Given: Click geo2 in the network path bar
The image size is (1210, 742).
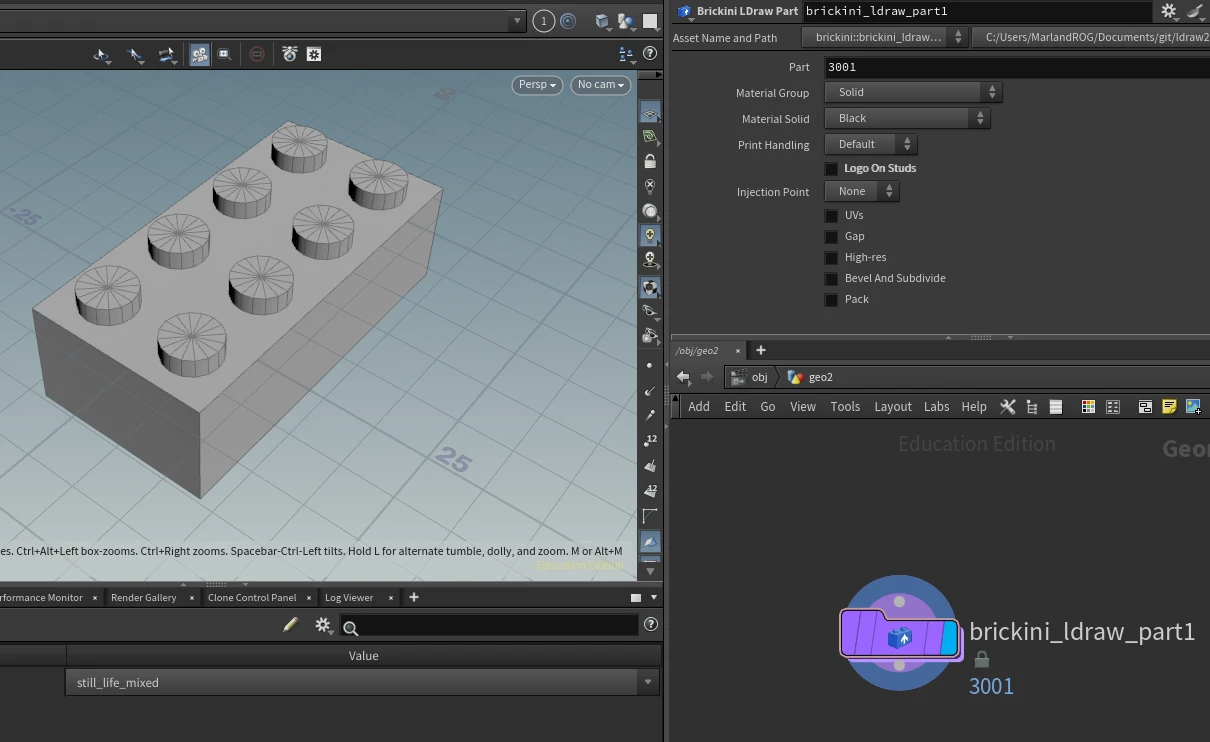Looking at the screenshot, I should pyautogui.click(x=811, y=377).
